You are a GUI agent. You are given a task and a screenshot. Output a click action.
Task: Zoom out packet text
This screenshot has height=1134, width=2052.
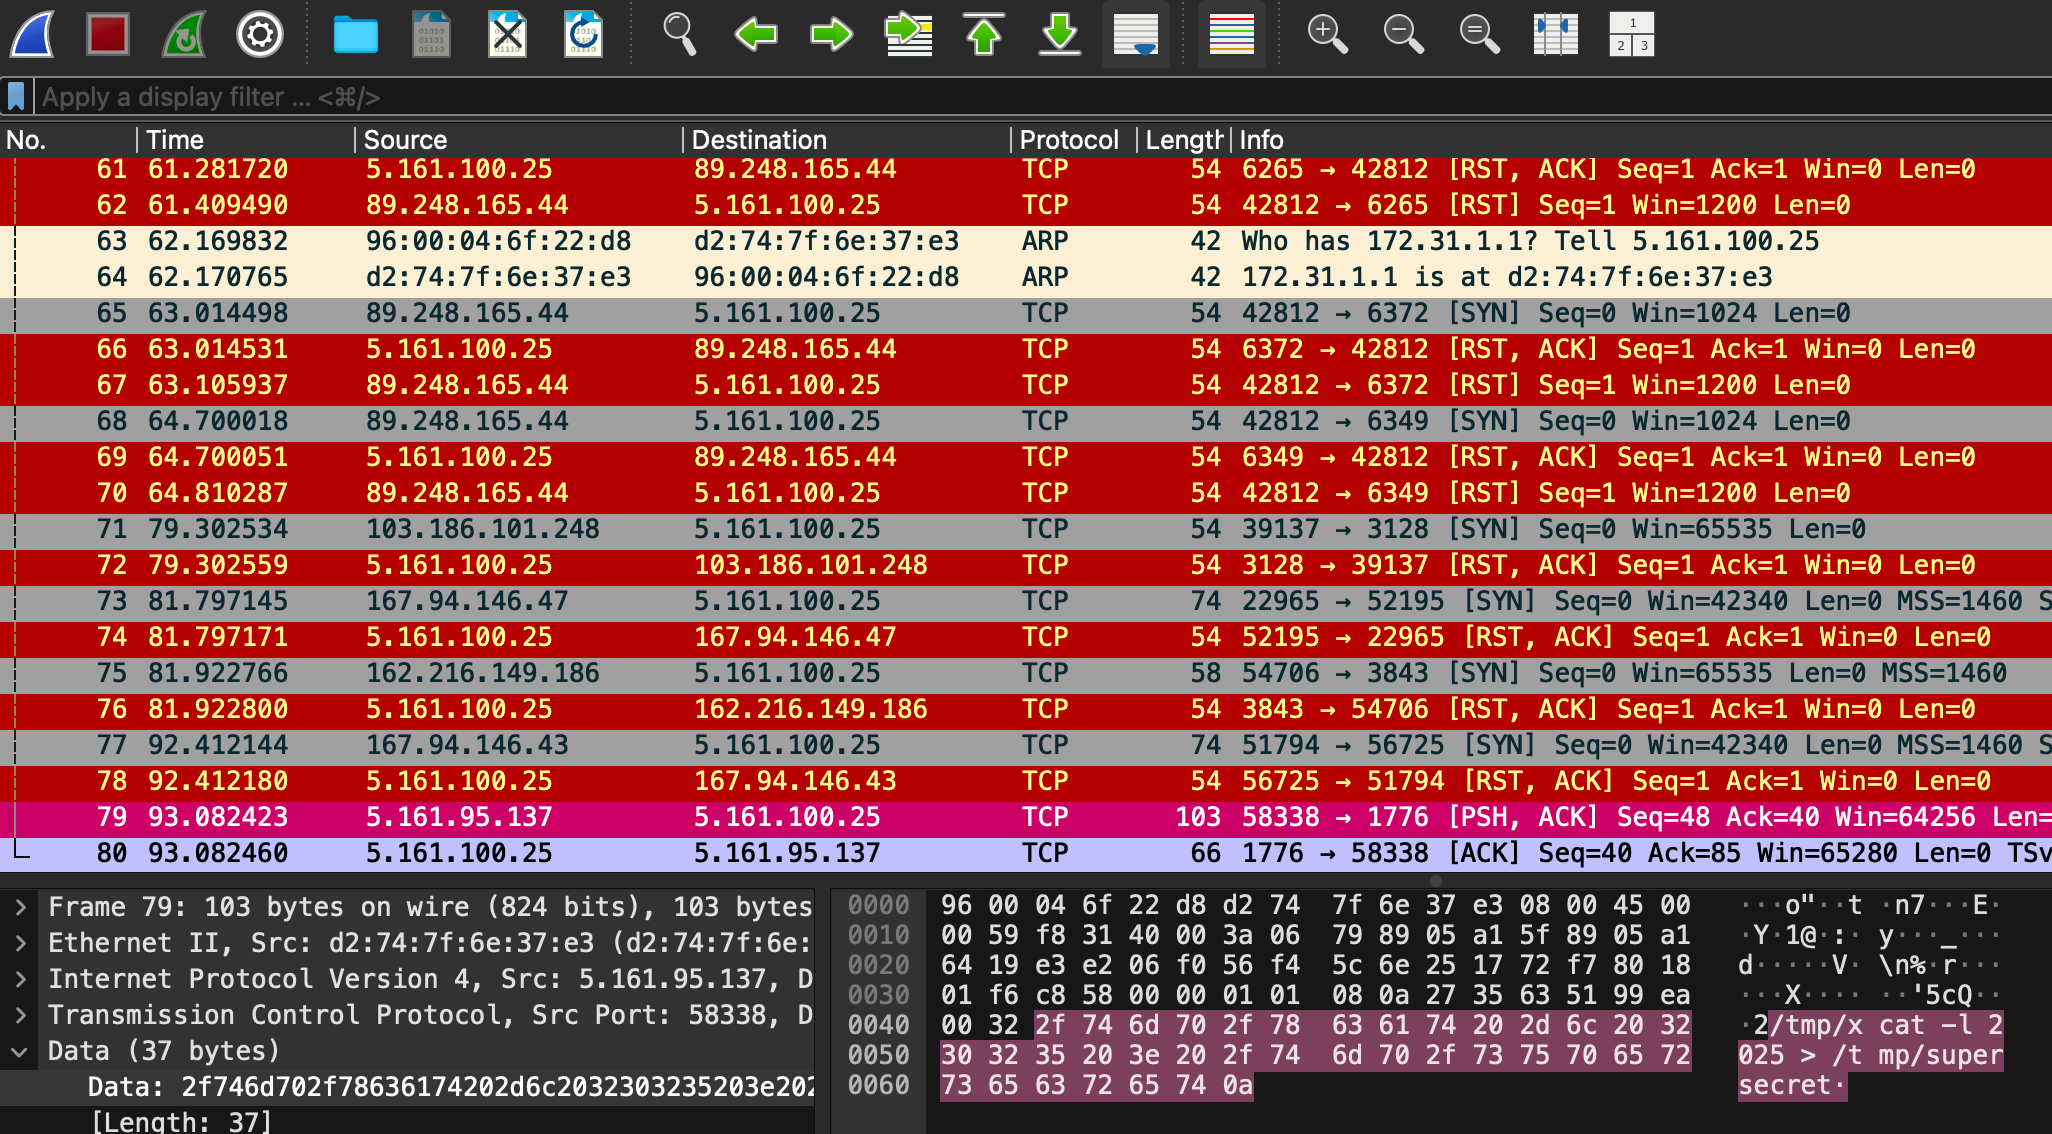[x=1404, y=35]
